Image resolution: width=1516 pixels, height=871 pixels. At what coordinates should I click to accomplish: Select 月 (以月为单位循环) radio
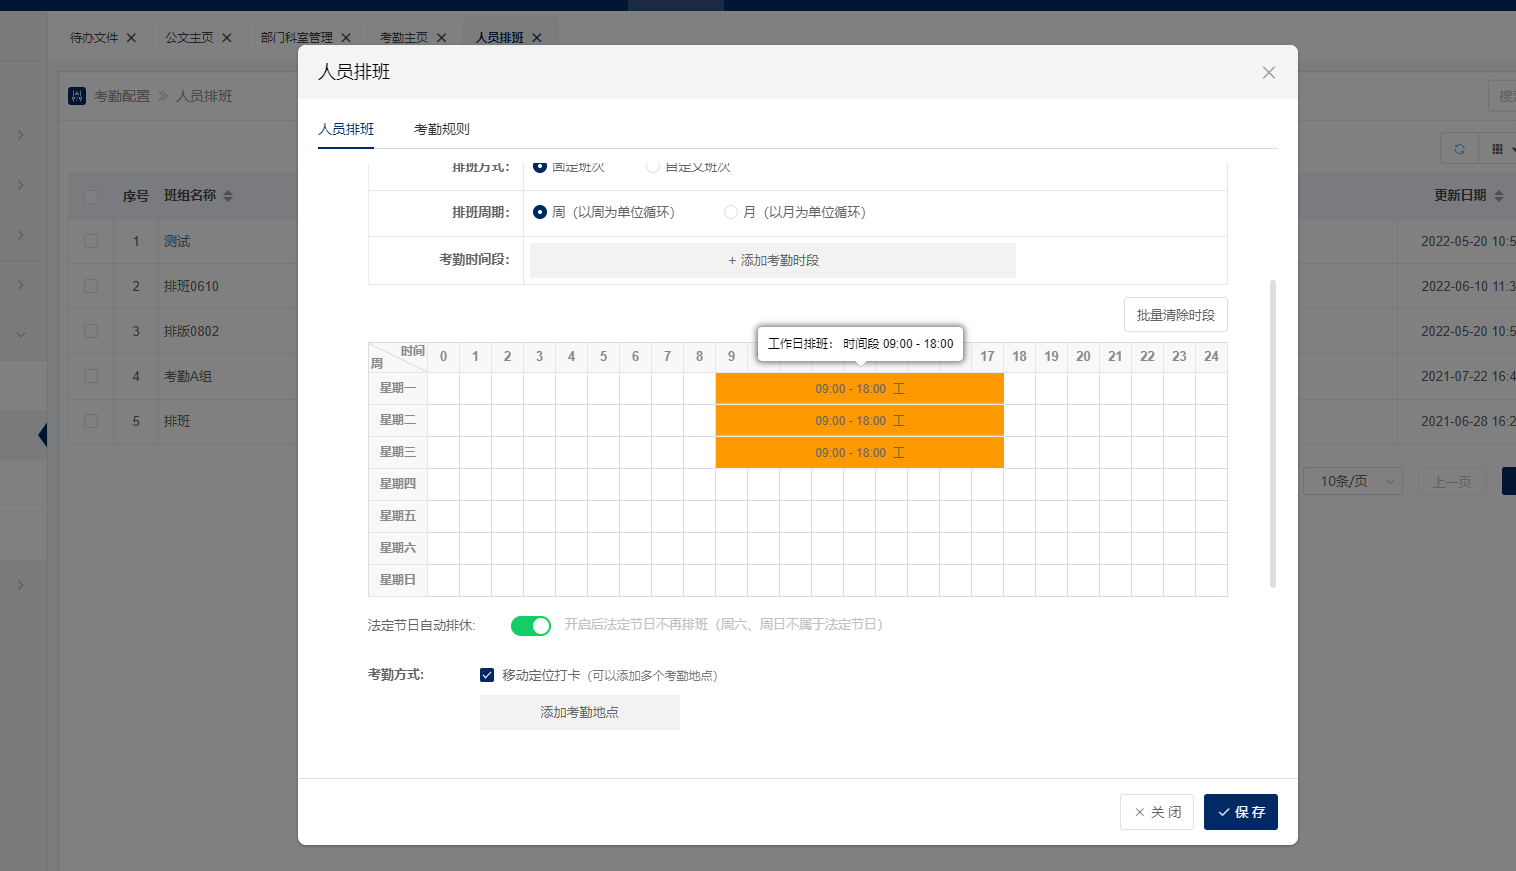tap(731, 212)
